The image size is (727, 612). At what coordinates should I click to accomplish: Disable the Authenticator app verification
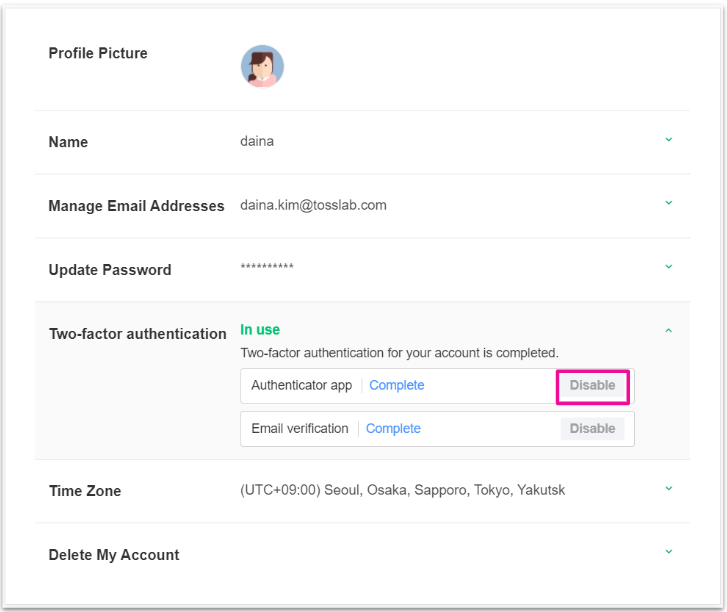pyautogui.click(x=592, y=386)
